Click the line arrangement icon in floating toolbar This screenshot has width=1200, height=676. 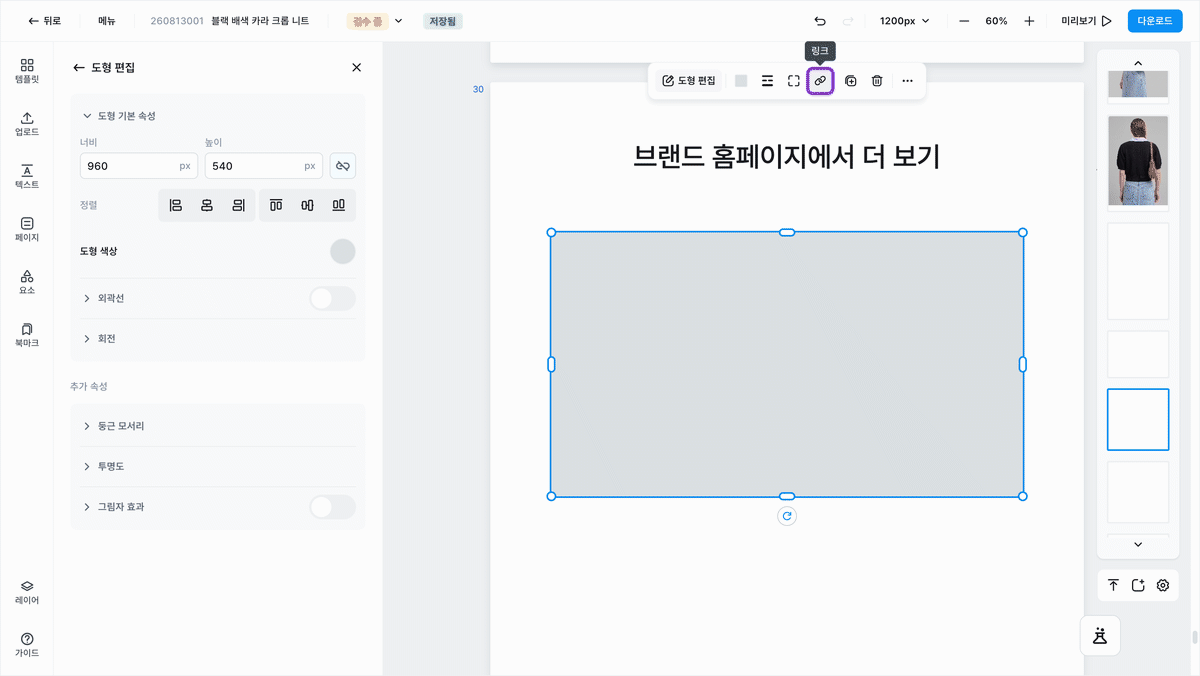point(767,81)
